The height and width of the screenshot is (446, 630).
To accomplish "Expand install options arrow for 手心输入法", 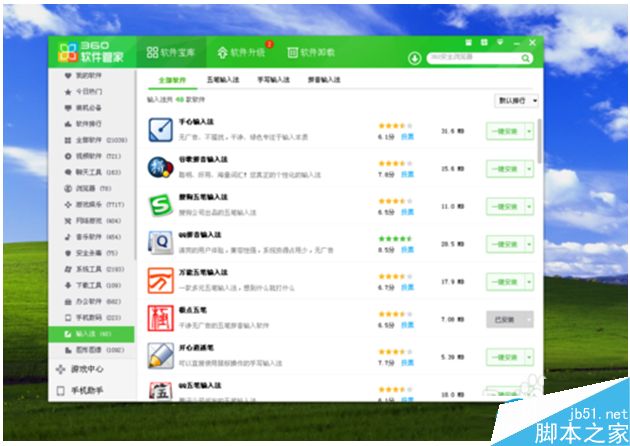I will [529, 131].
